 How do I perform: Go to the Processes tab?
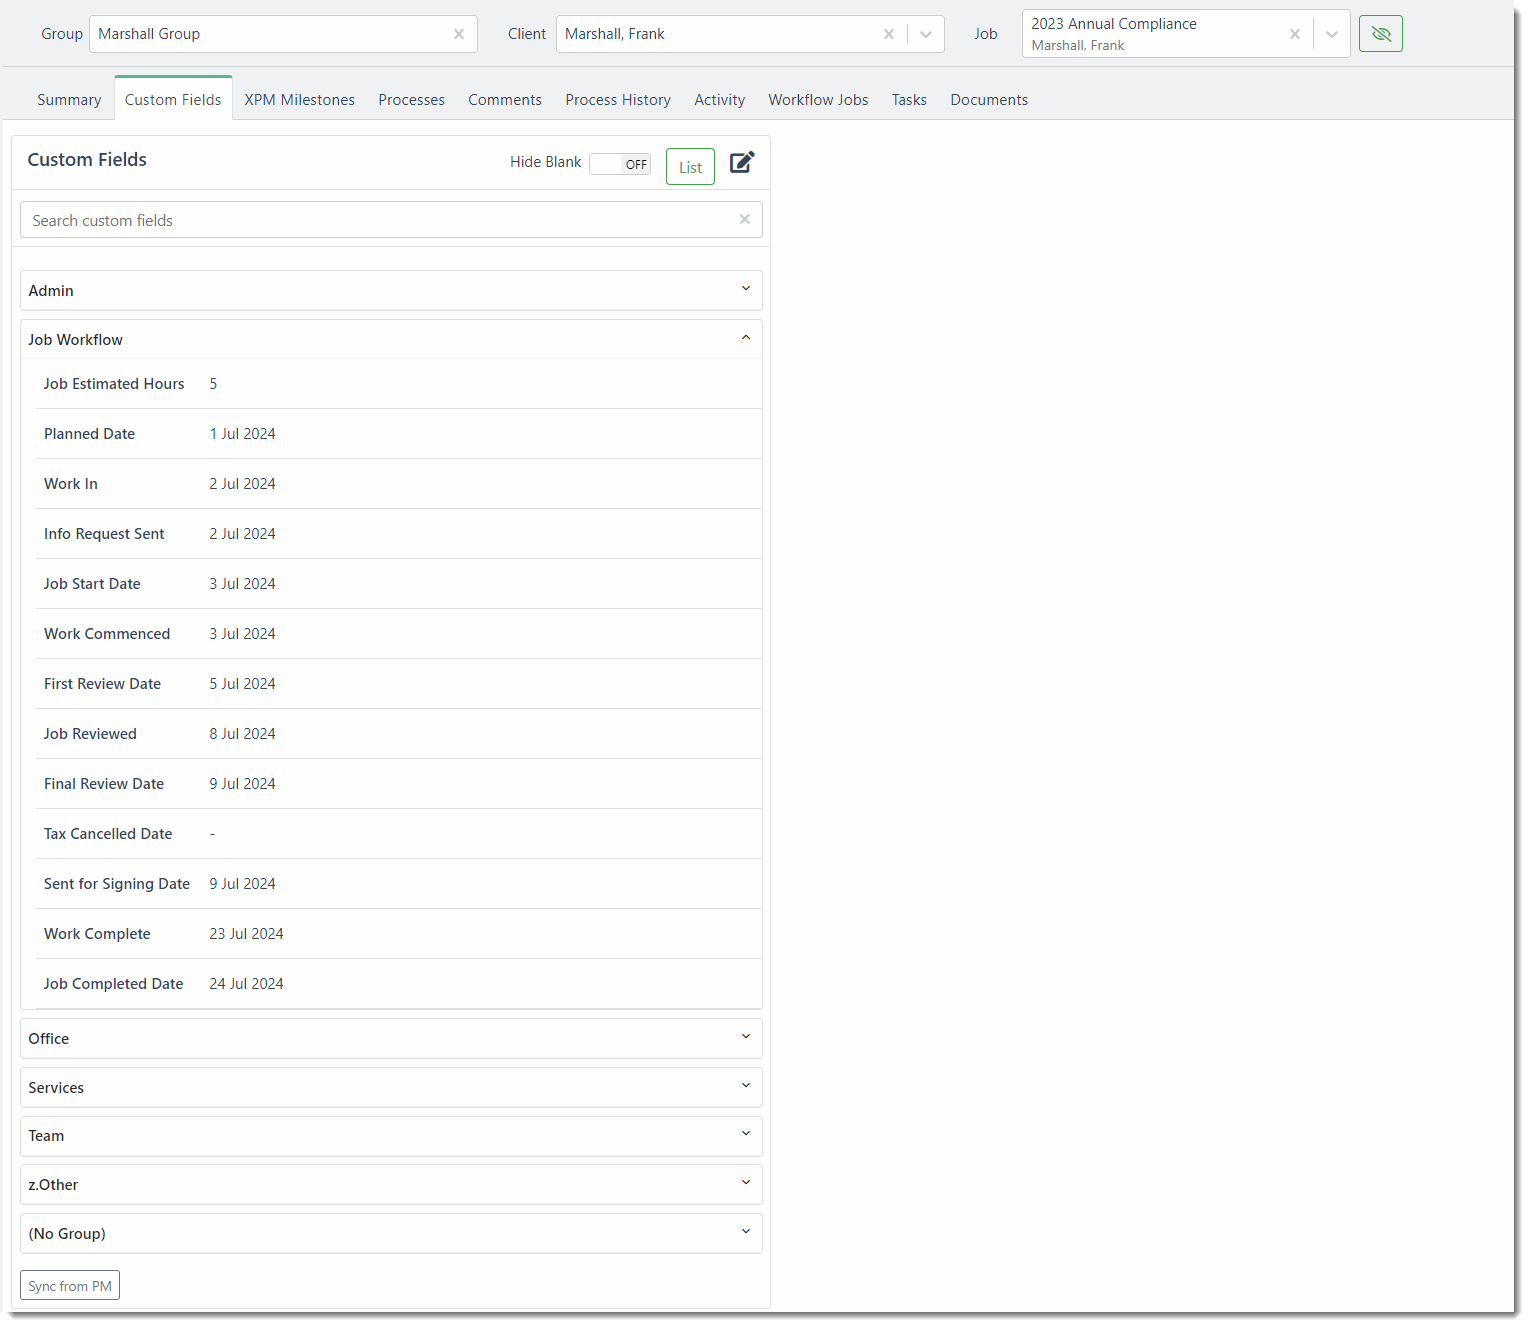tap(411, 100)
